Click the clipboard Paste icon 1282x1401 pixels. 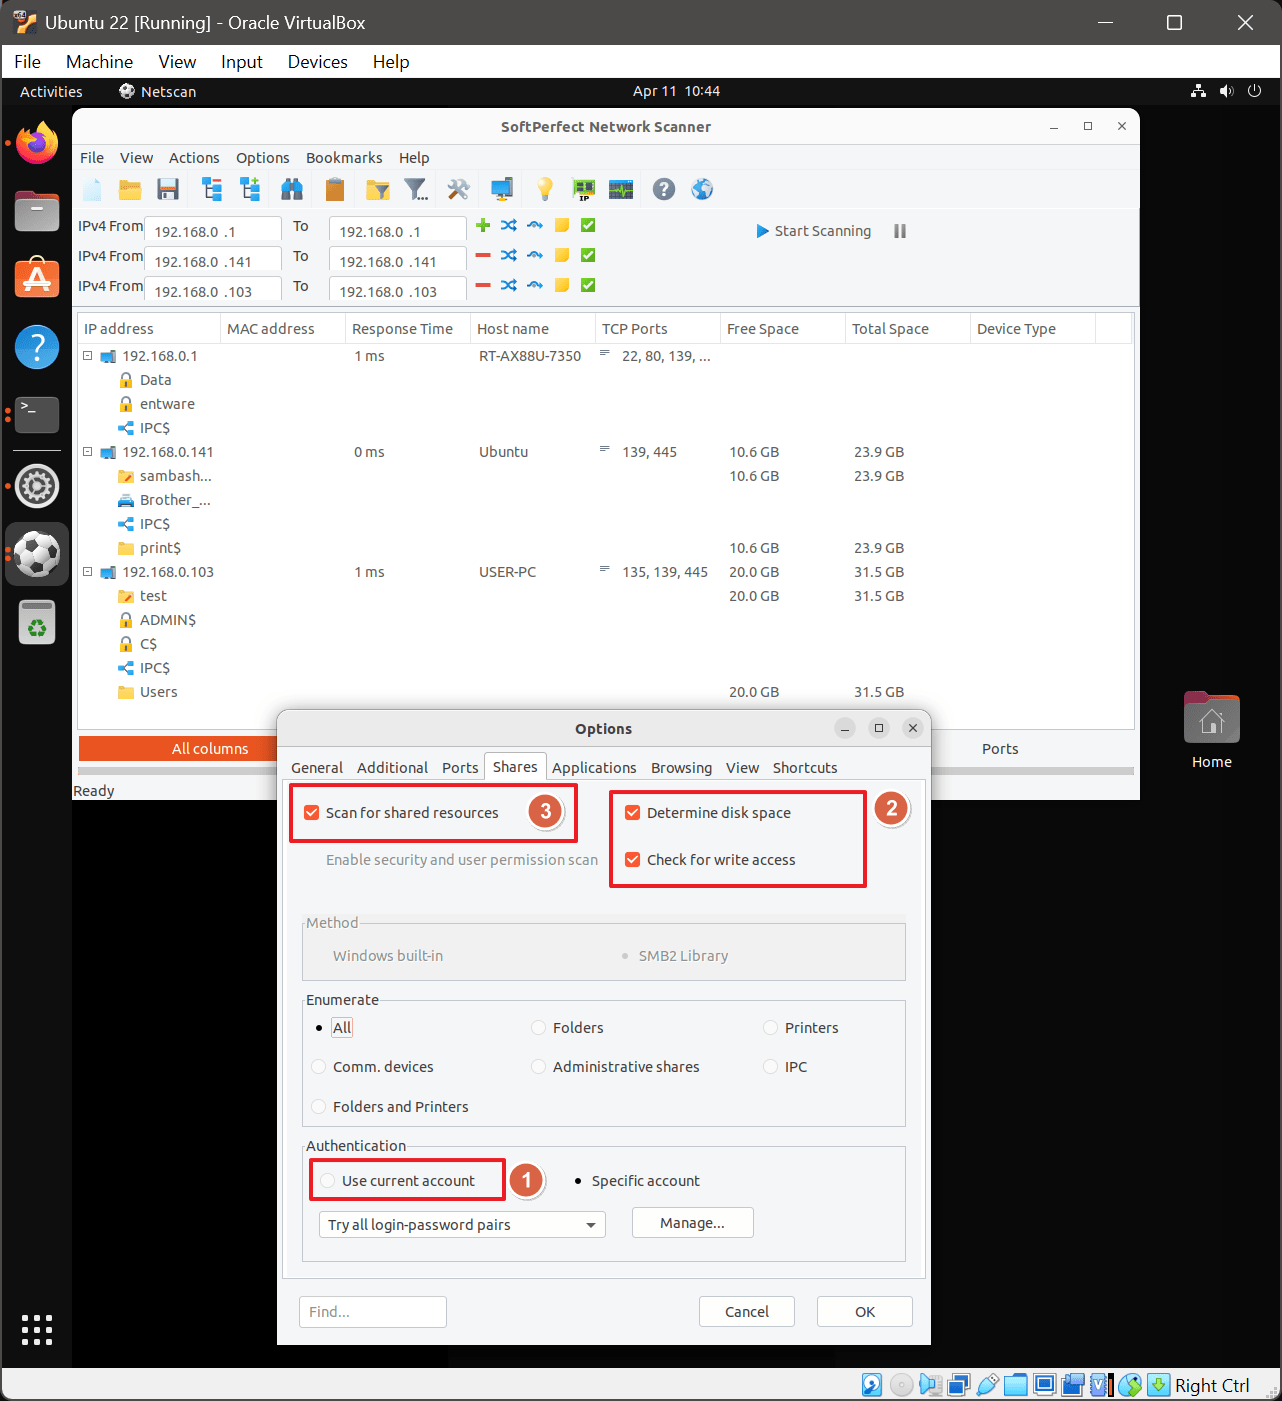tap(335, 189)
